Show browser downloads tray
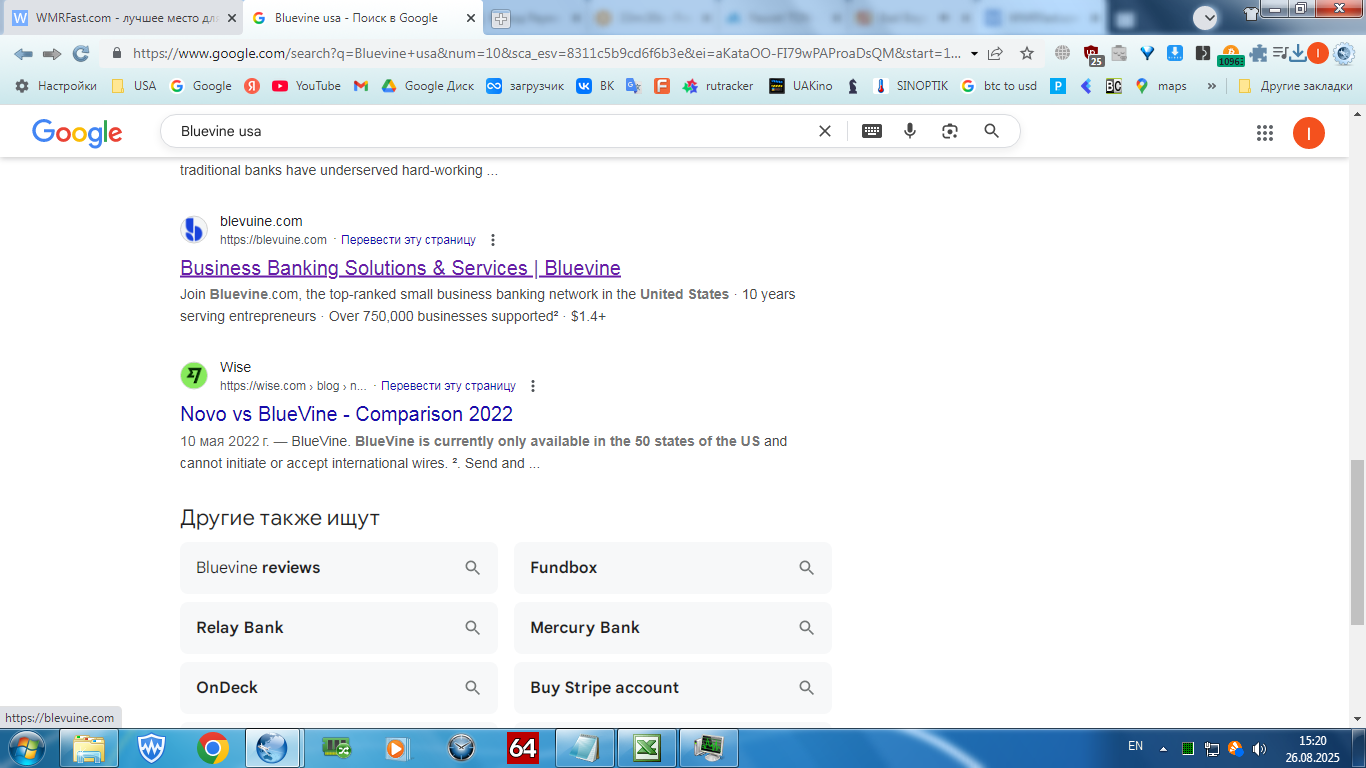 (1298, 54)
